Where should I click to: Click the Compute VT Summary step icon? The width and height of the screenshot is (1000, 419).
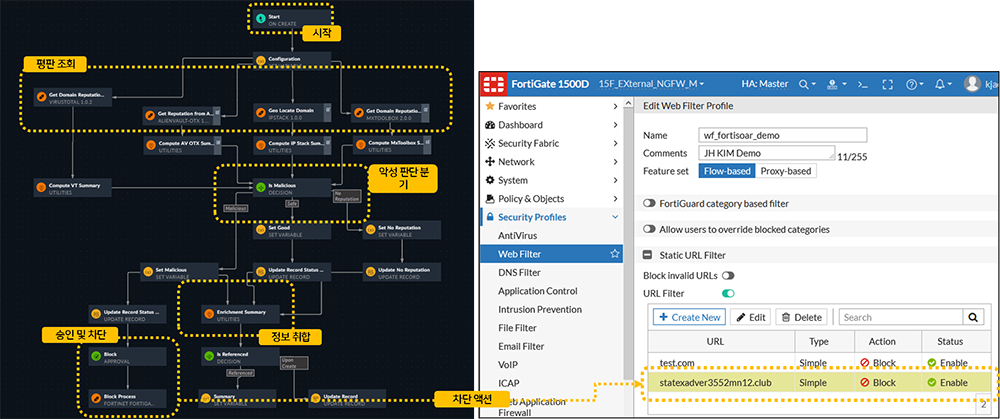pos(41,187)
